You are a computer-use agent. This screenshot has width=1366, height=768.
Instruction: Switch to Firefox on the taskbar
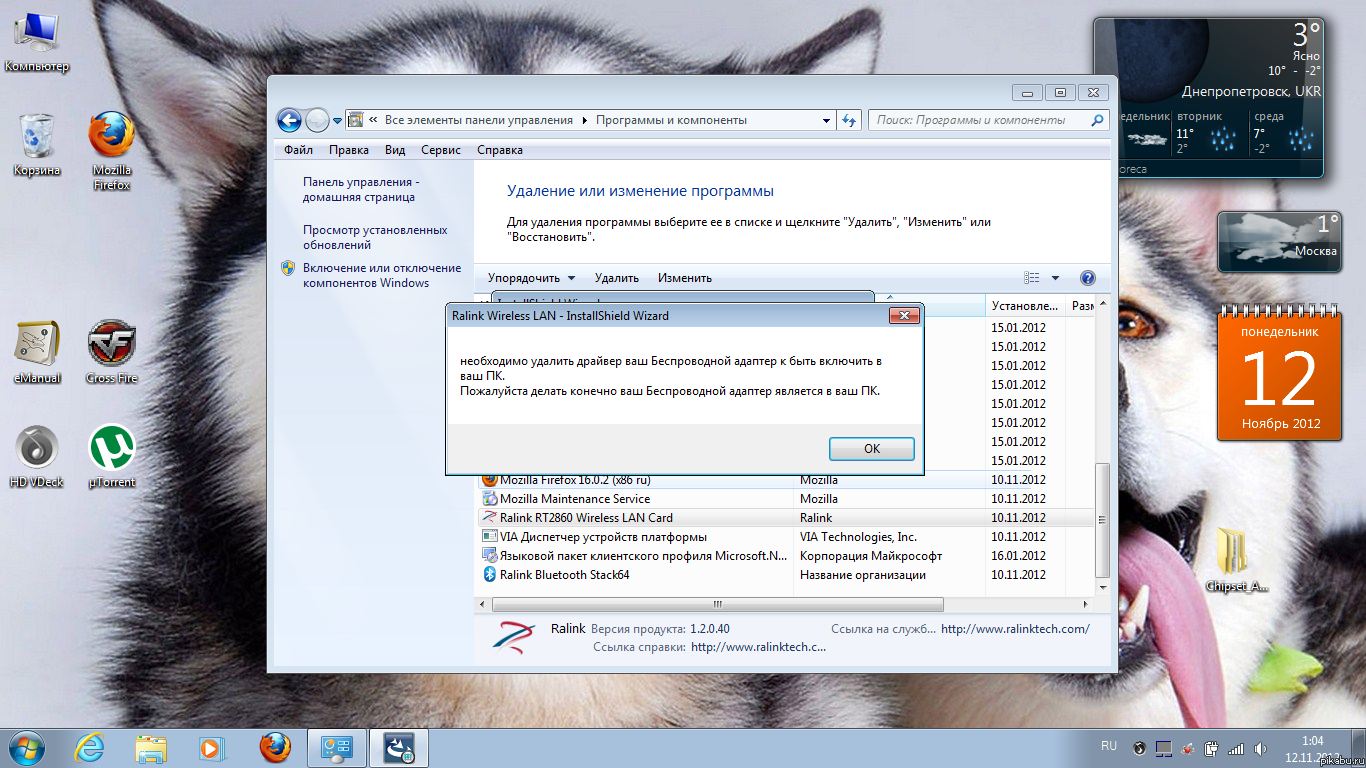[274, 747]
